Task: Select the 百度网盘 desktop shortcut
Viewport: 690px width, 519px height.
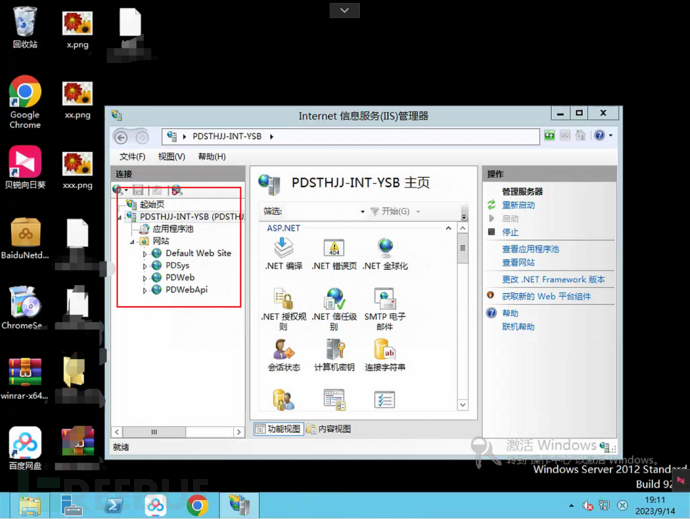Action: (25, 448)
